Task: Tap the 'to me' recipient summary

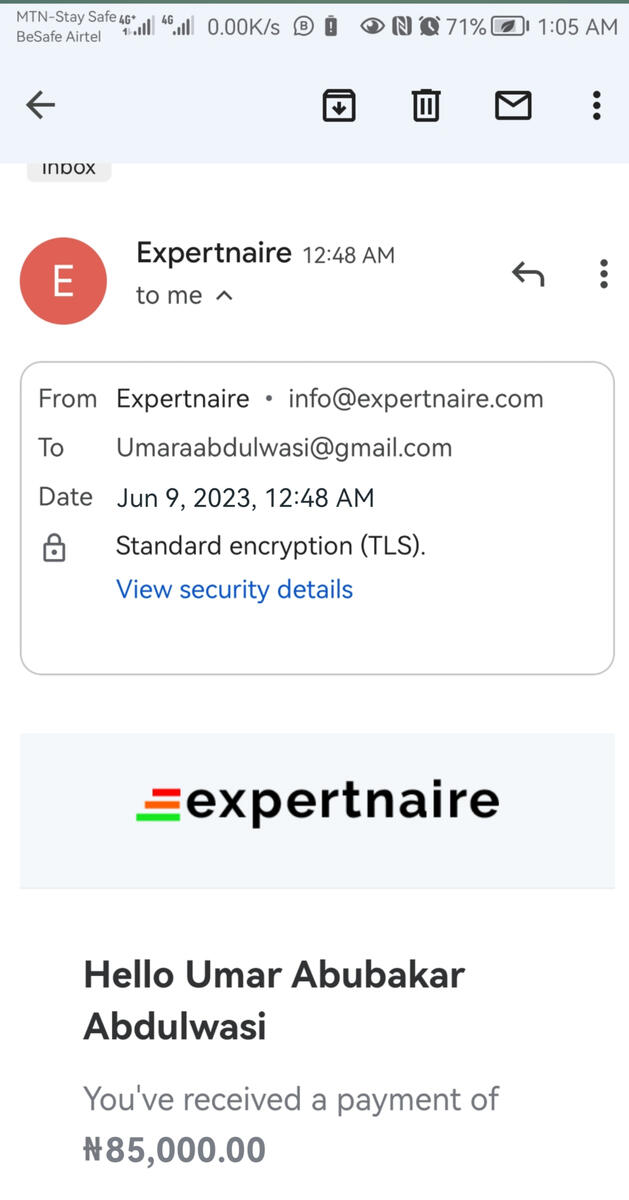Action: click(169, 296)
